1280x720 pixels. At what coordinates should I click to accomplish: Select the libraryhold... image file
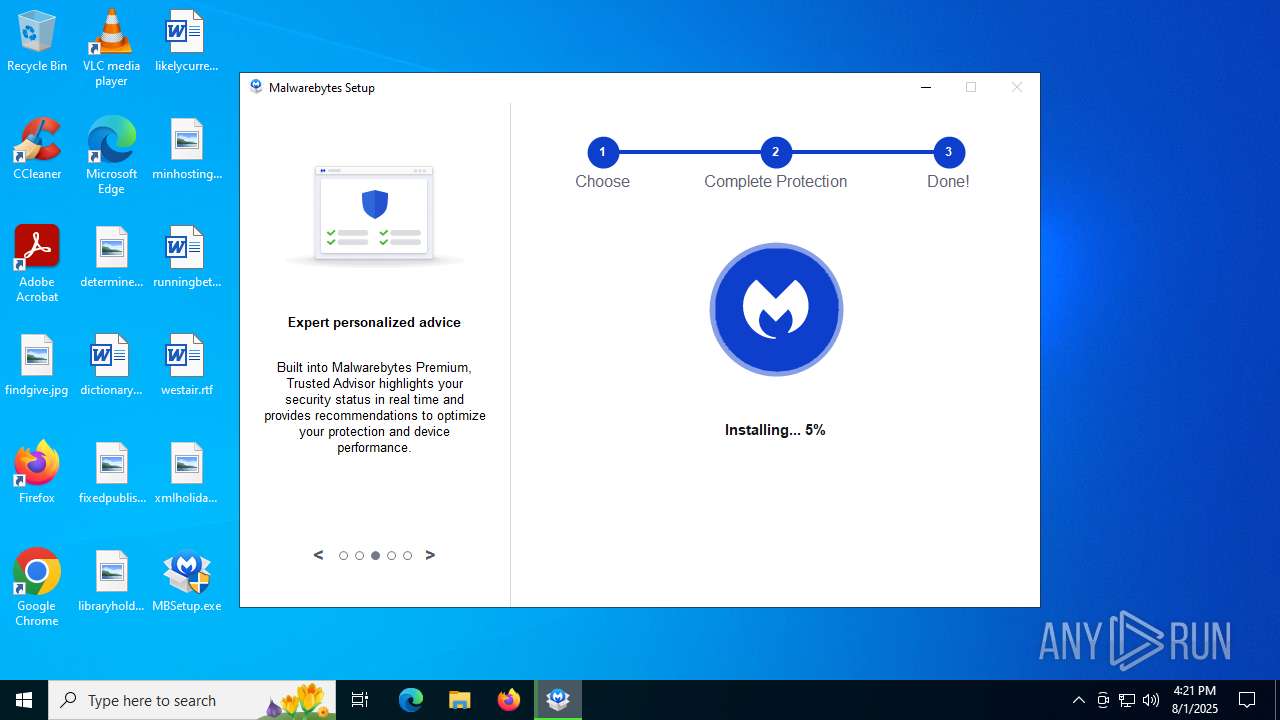[111, 581]
